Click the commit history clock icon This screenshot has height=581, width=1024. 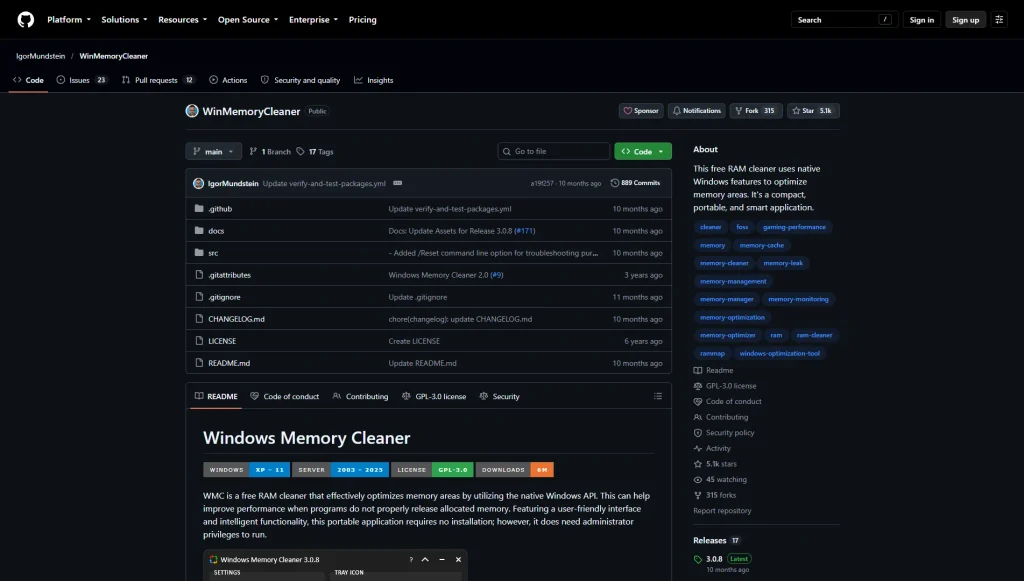[x=615, y=183]
